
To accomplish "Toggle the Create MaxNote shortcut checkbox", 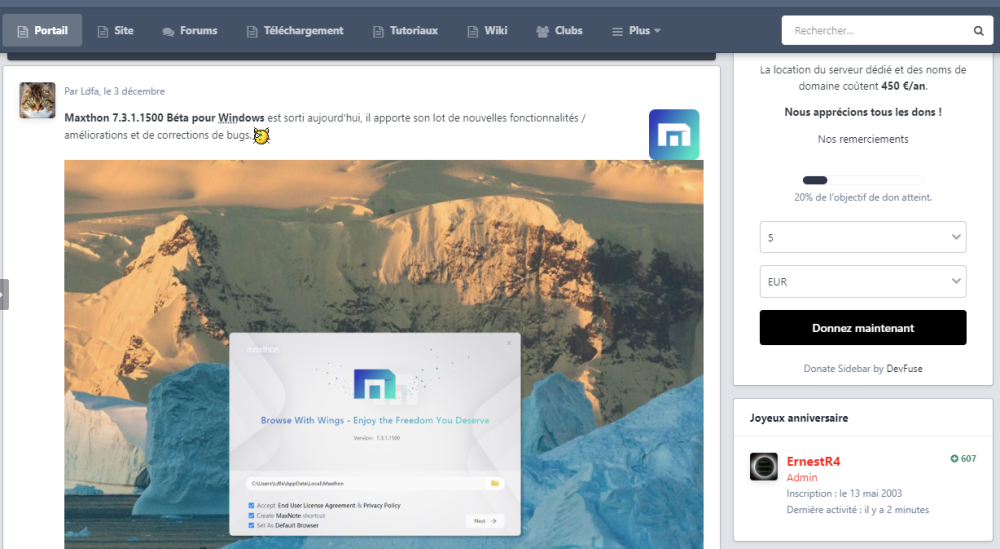I will [251, 515].
